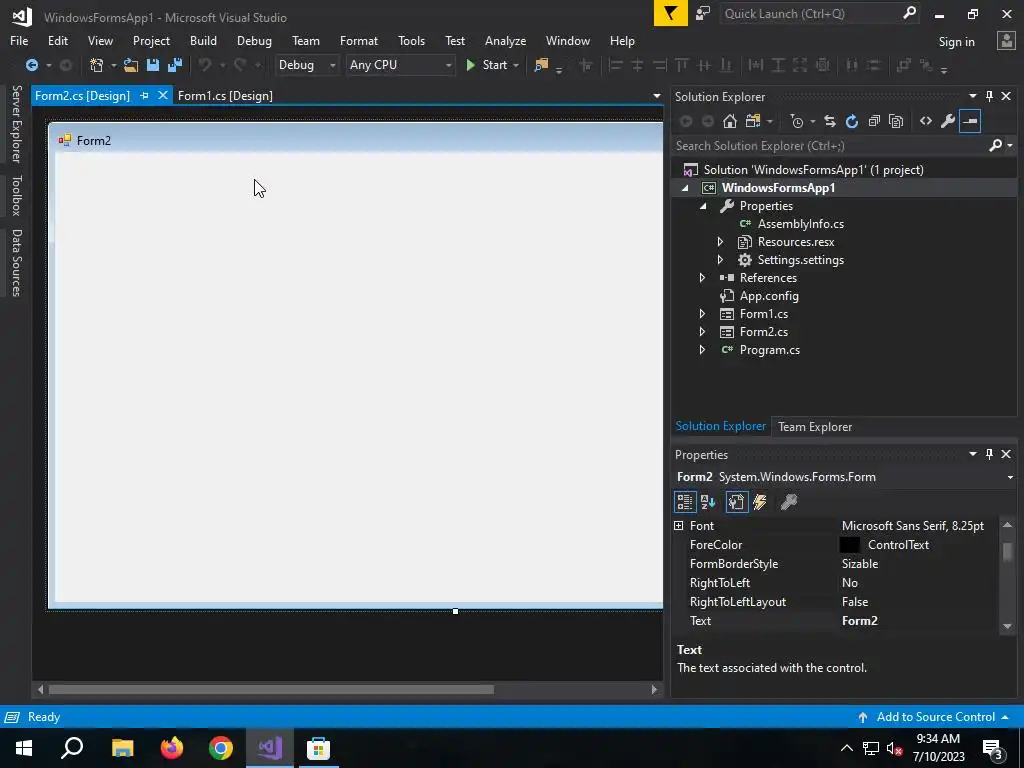This screenshot has height=768, width=1024.
Task: Click the Pending Changes Filter clock icon
Action: [797, 121]
